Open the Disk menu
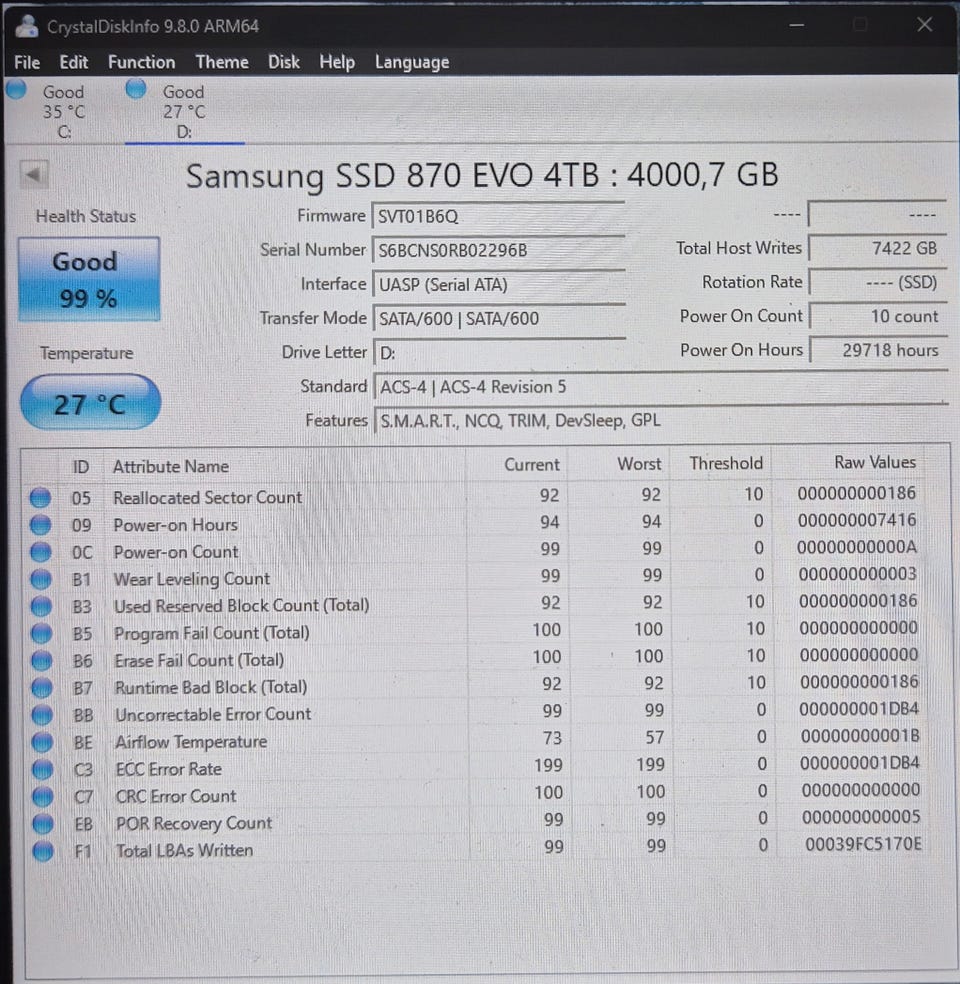The image size is (960, 984). click(284, 62)
